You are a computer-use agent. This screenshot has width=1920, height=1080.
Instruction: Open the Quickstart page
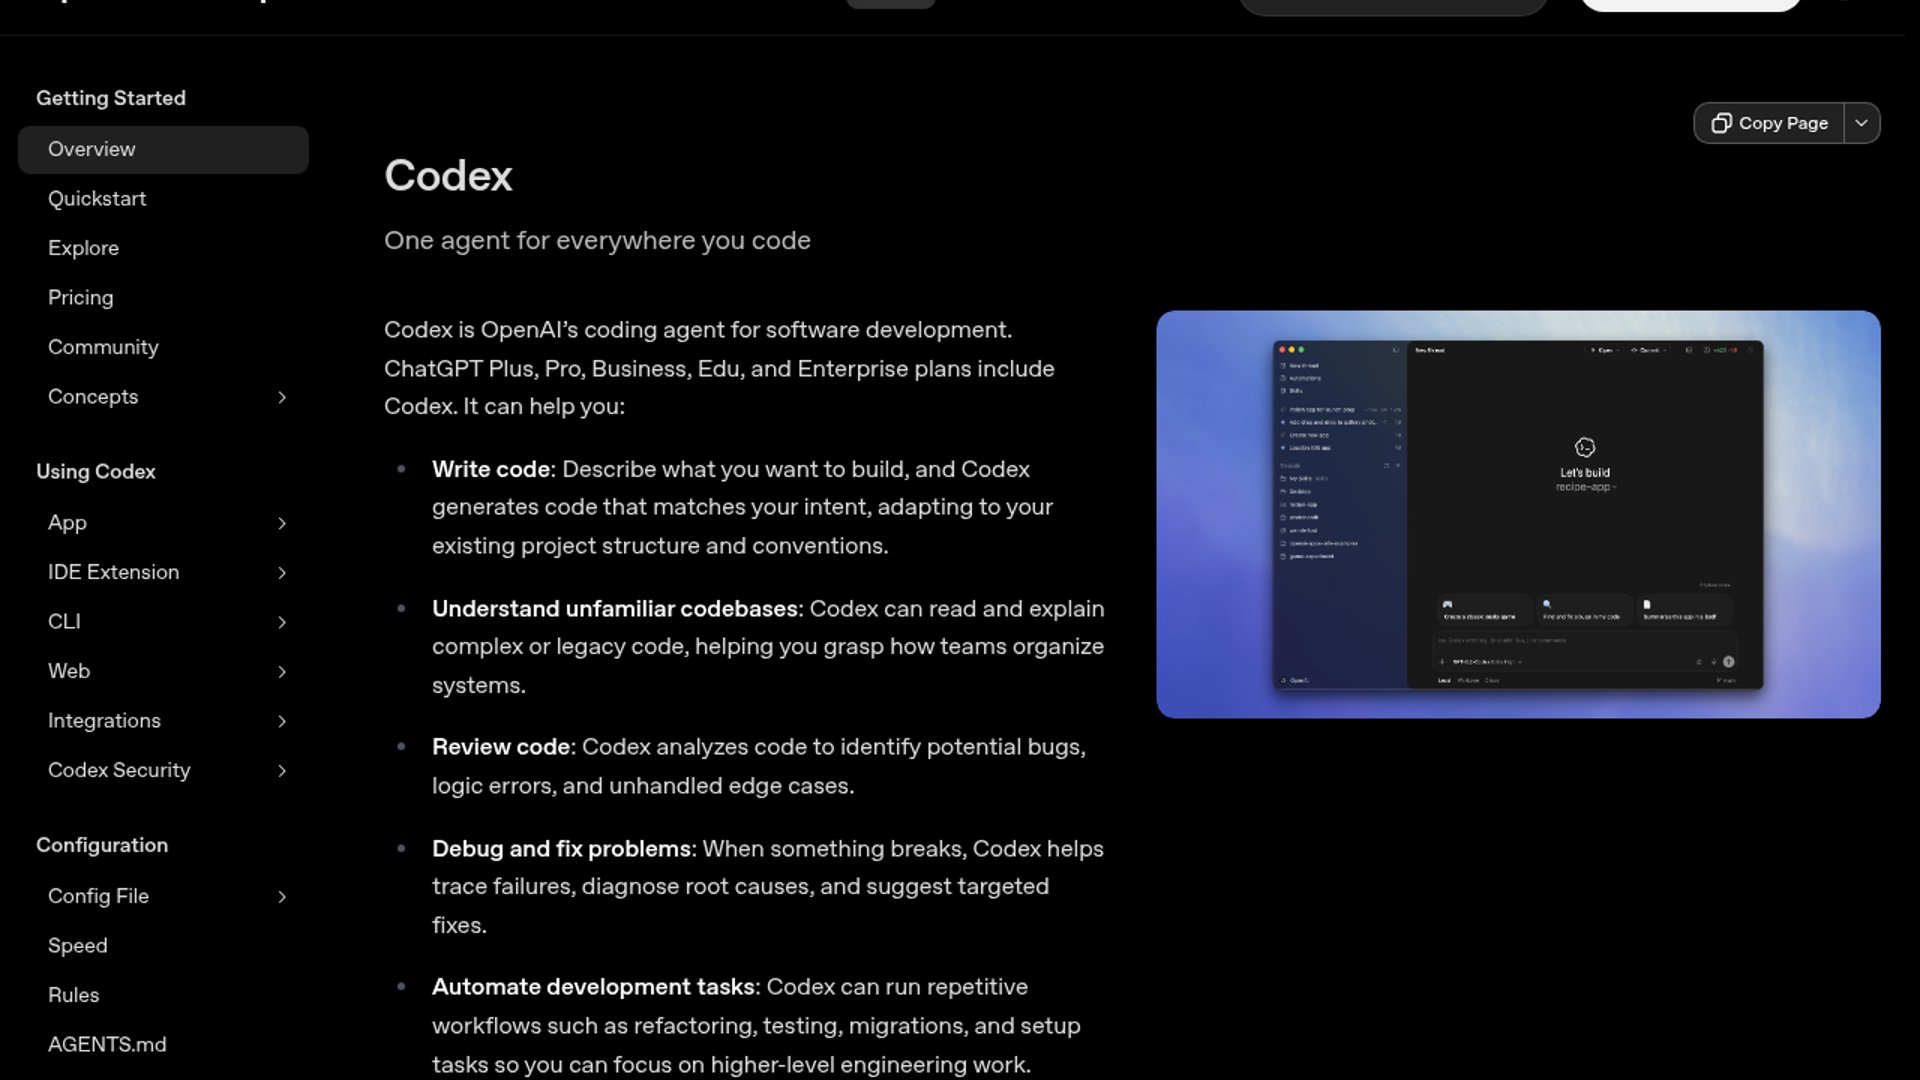tap(97, 199)
